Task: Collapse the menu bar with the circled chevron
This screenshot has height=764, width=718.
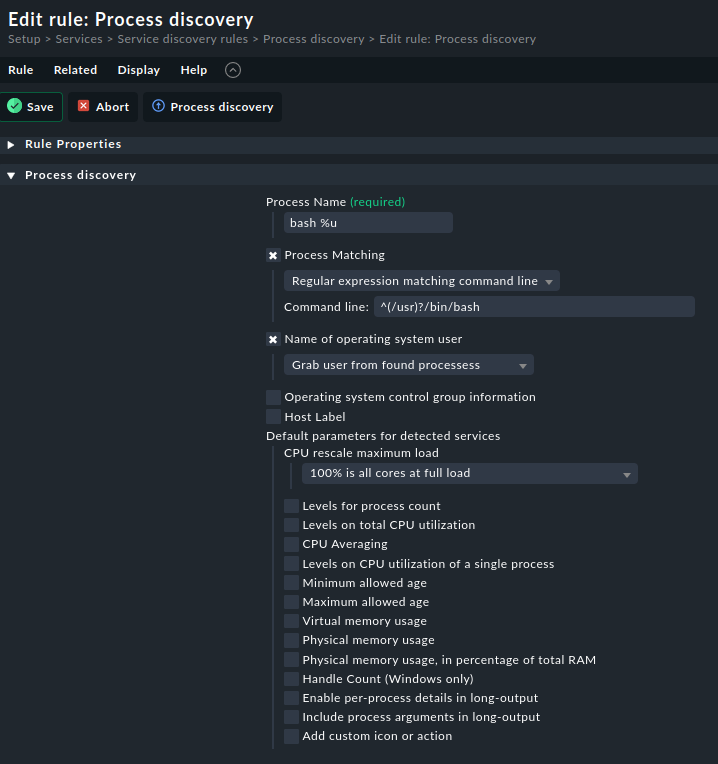Action: click(233, 70)
